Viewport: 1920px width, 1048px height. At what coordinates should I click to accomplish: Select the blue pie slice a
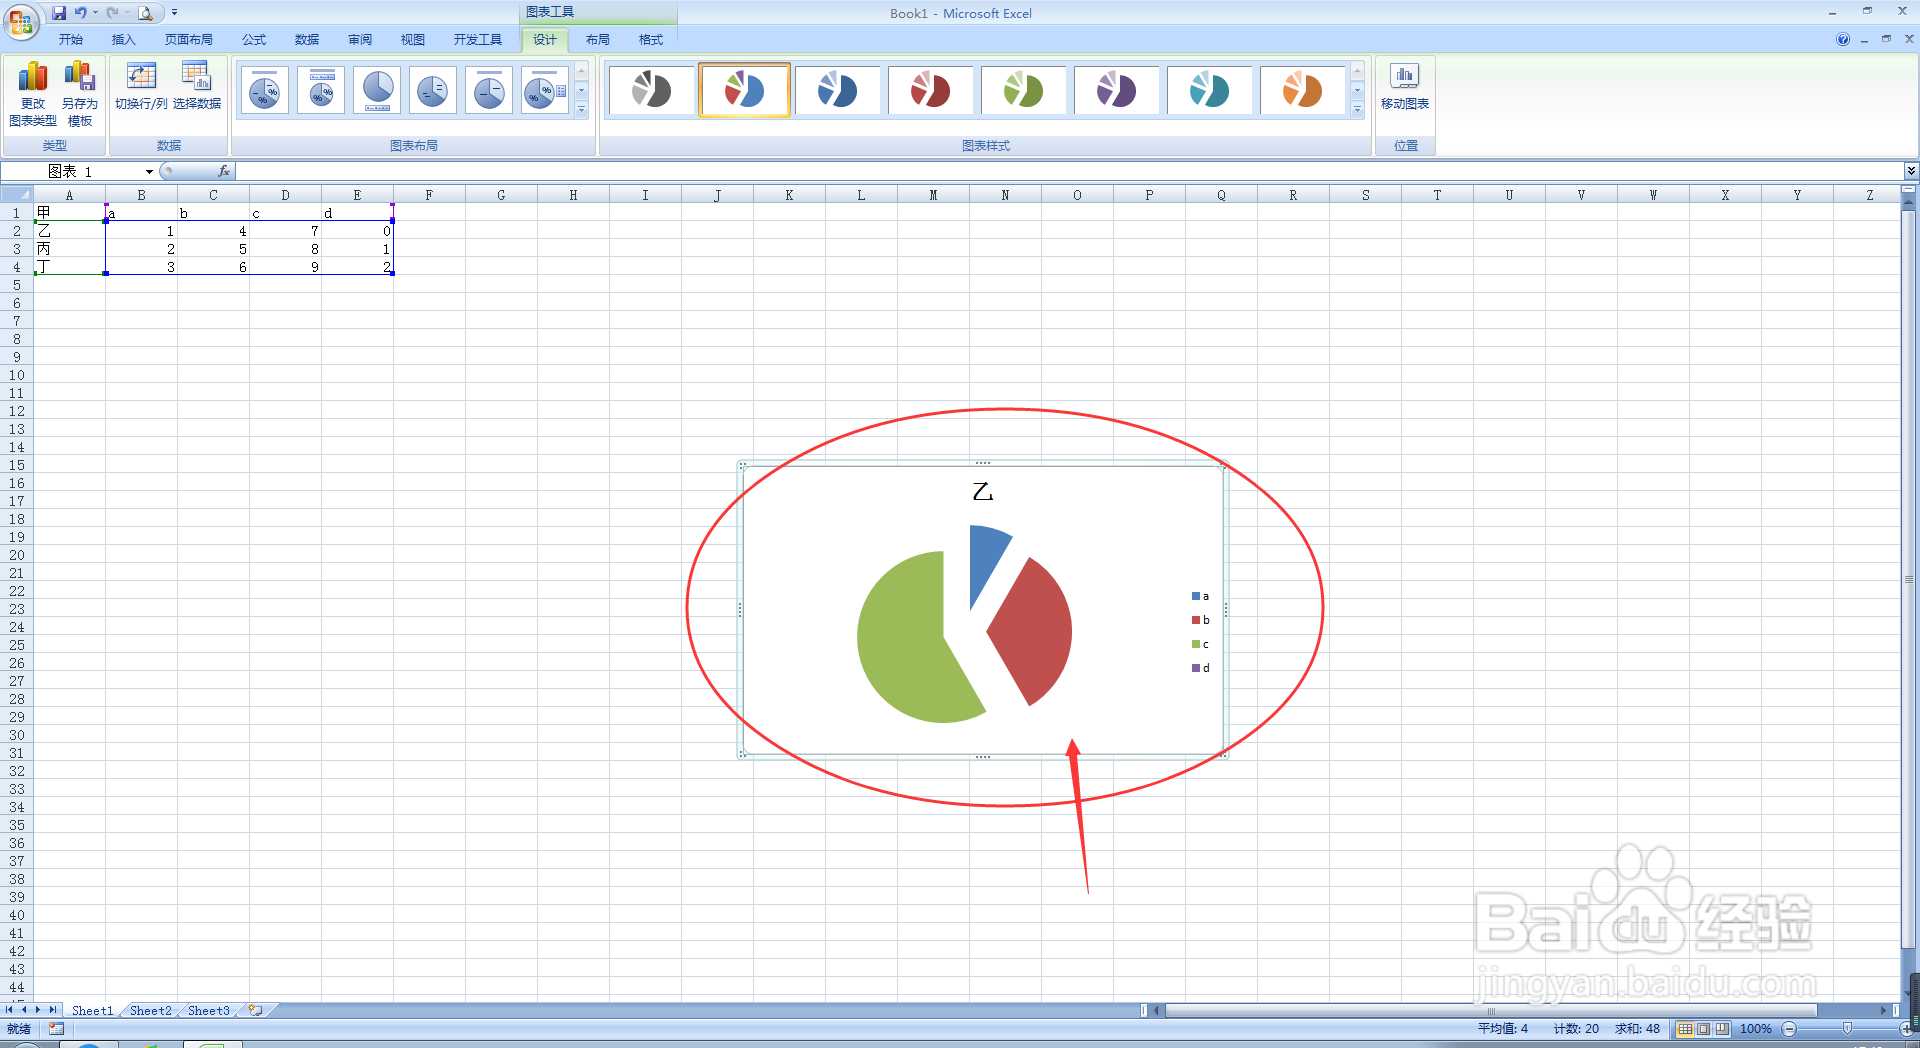(985, 560)
